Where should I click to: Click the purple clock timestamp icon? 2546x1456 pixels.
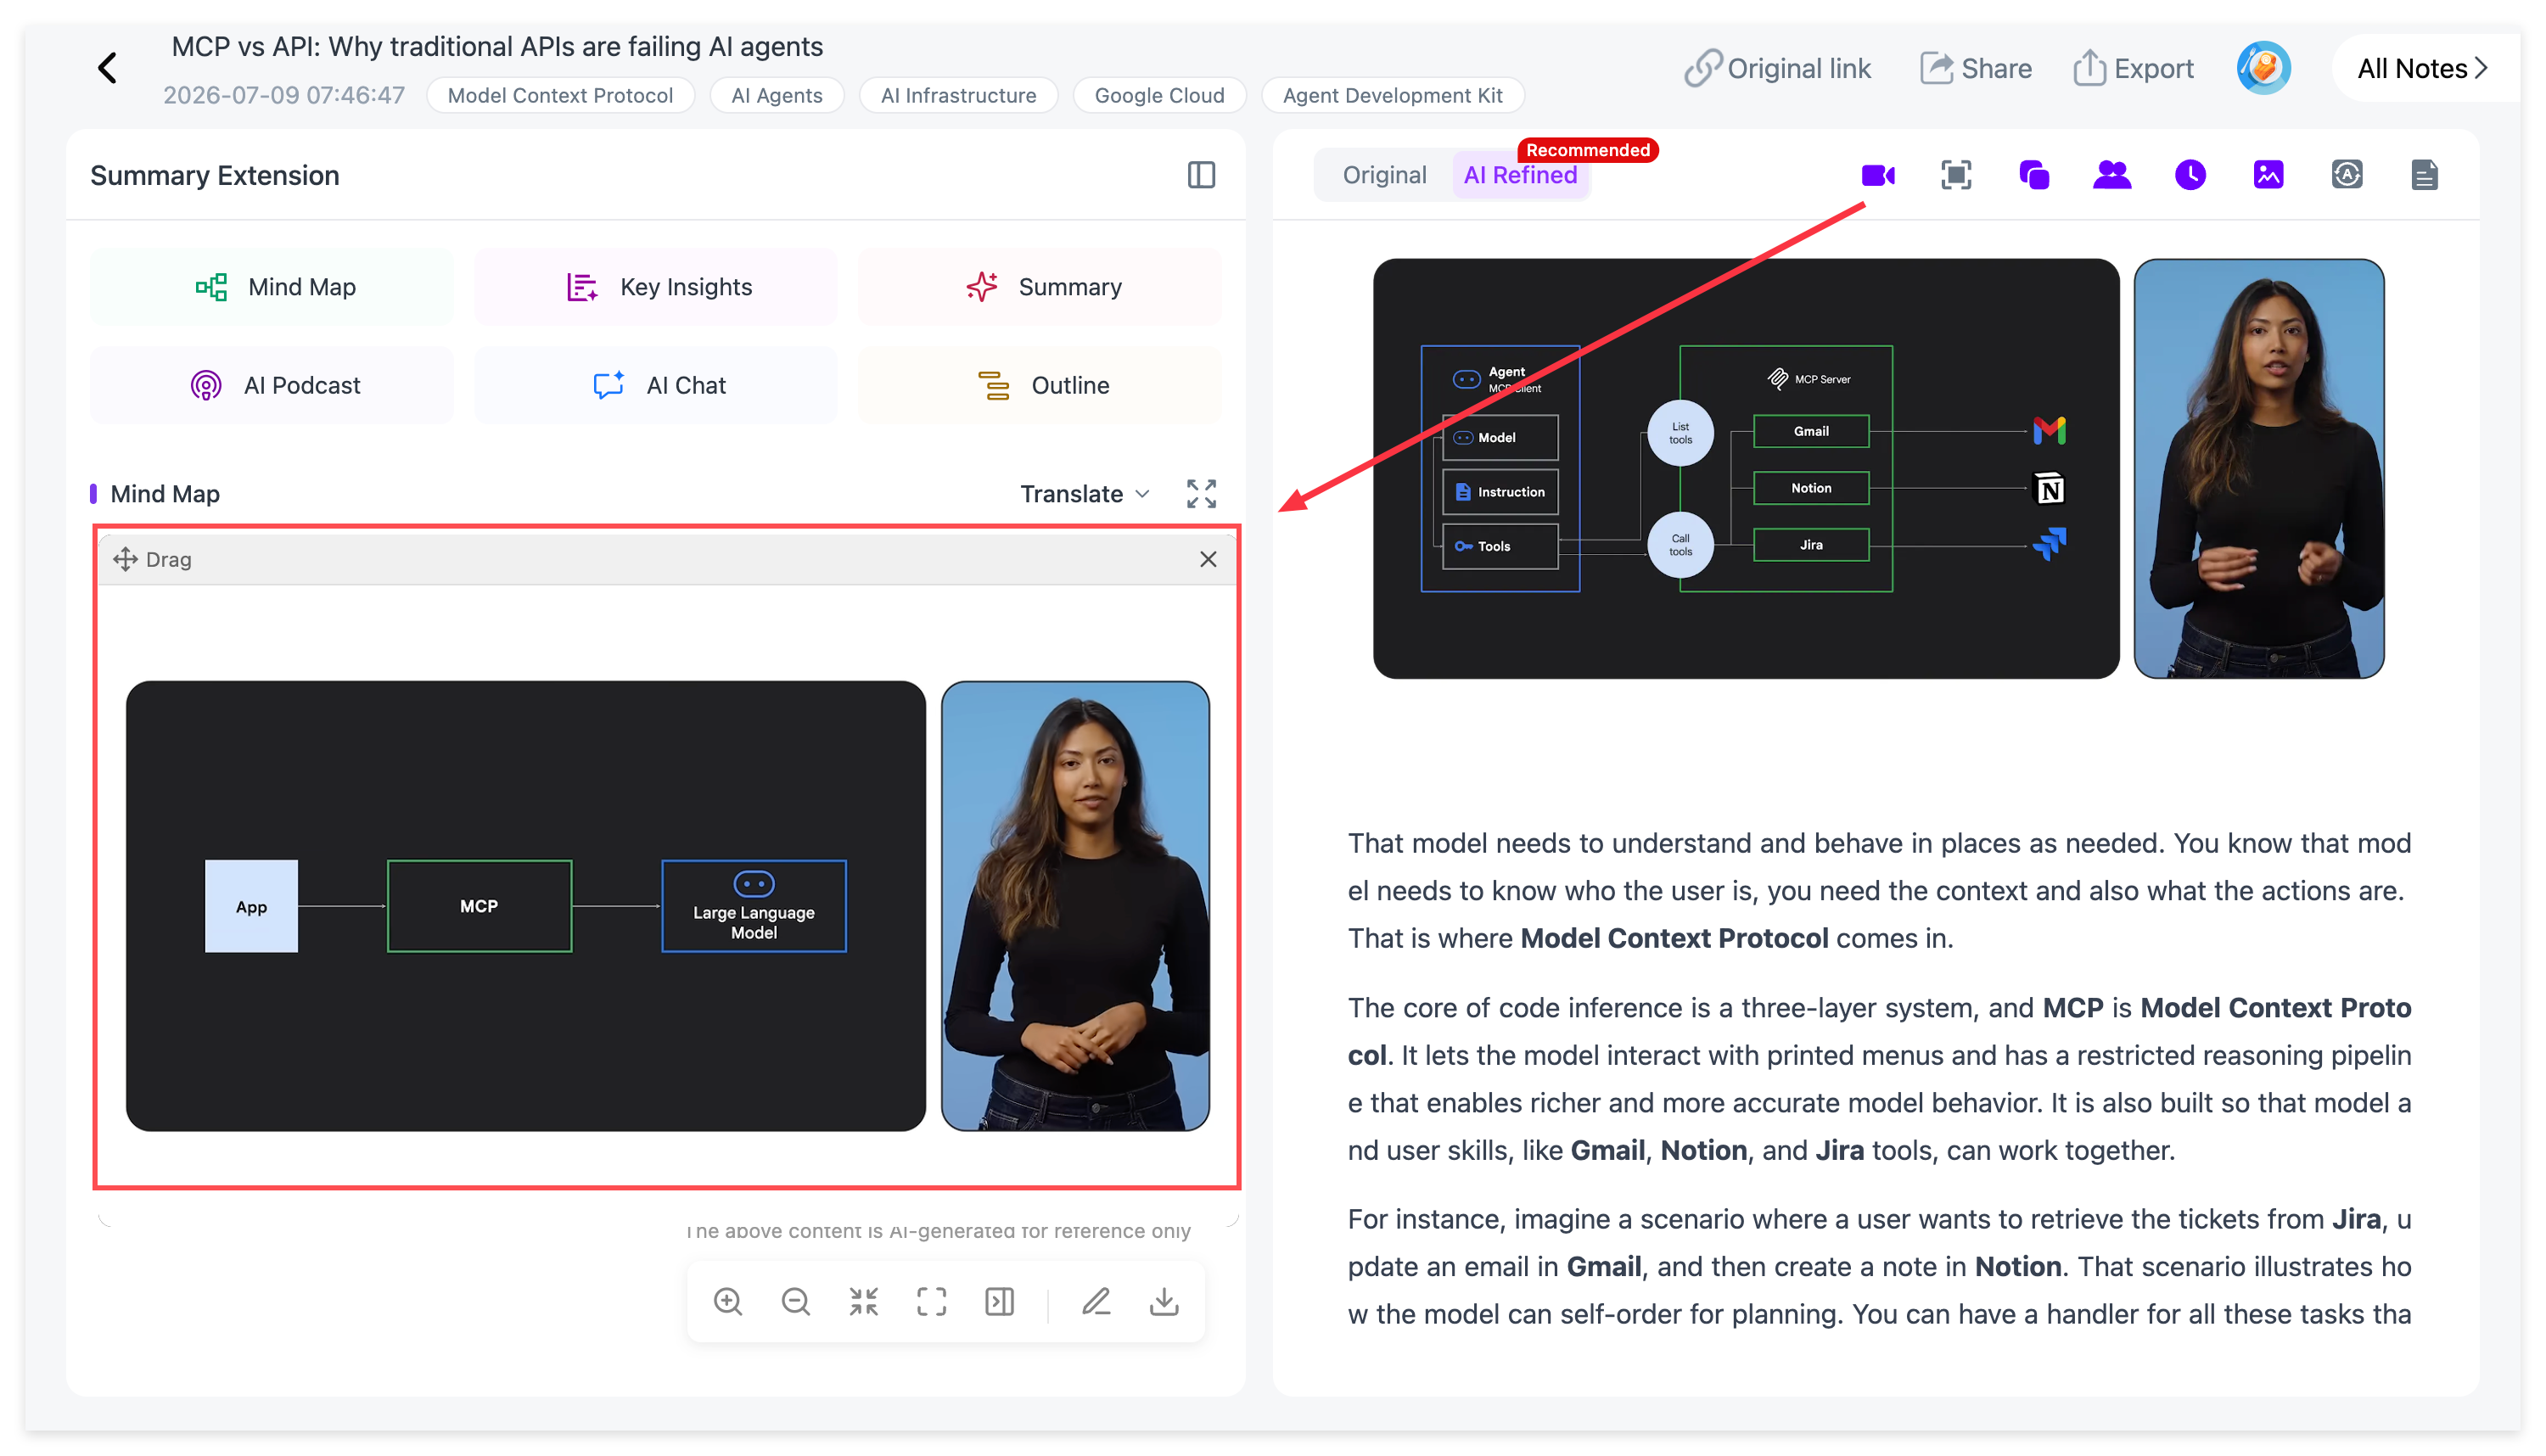click(2190, 175)
